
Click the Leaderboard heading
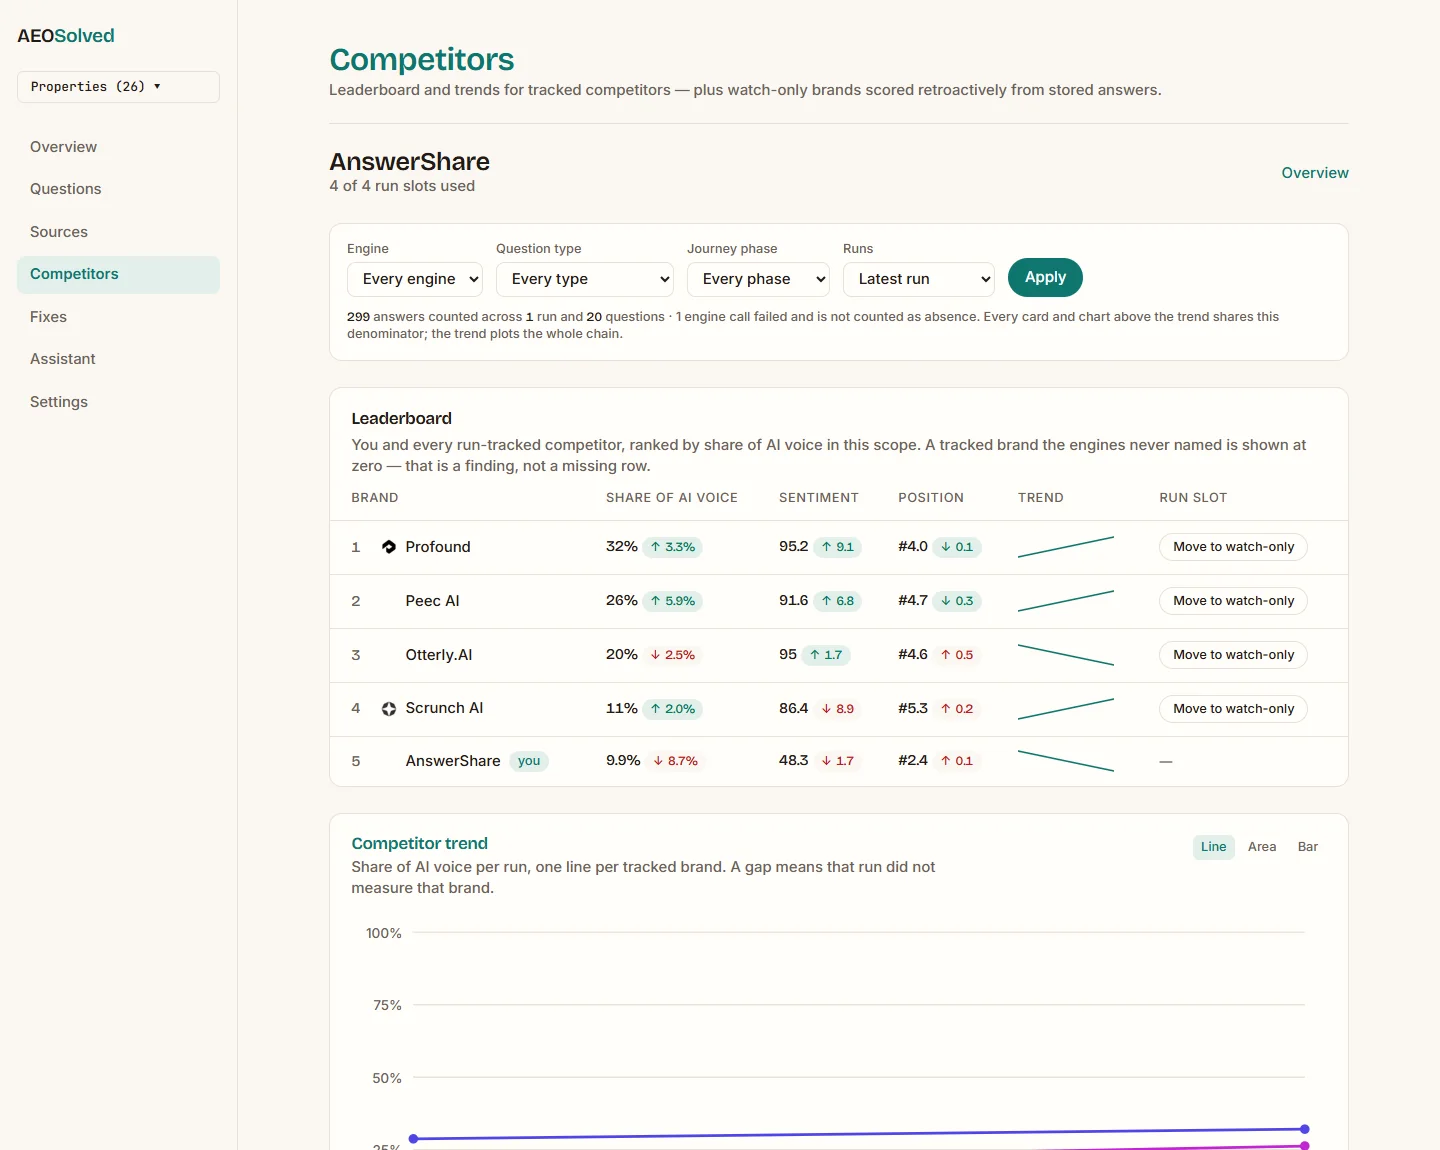[401, 419]
